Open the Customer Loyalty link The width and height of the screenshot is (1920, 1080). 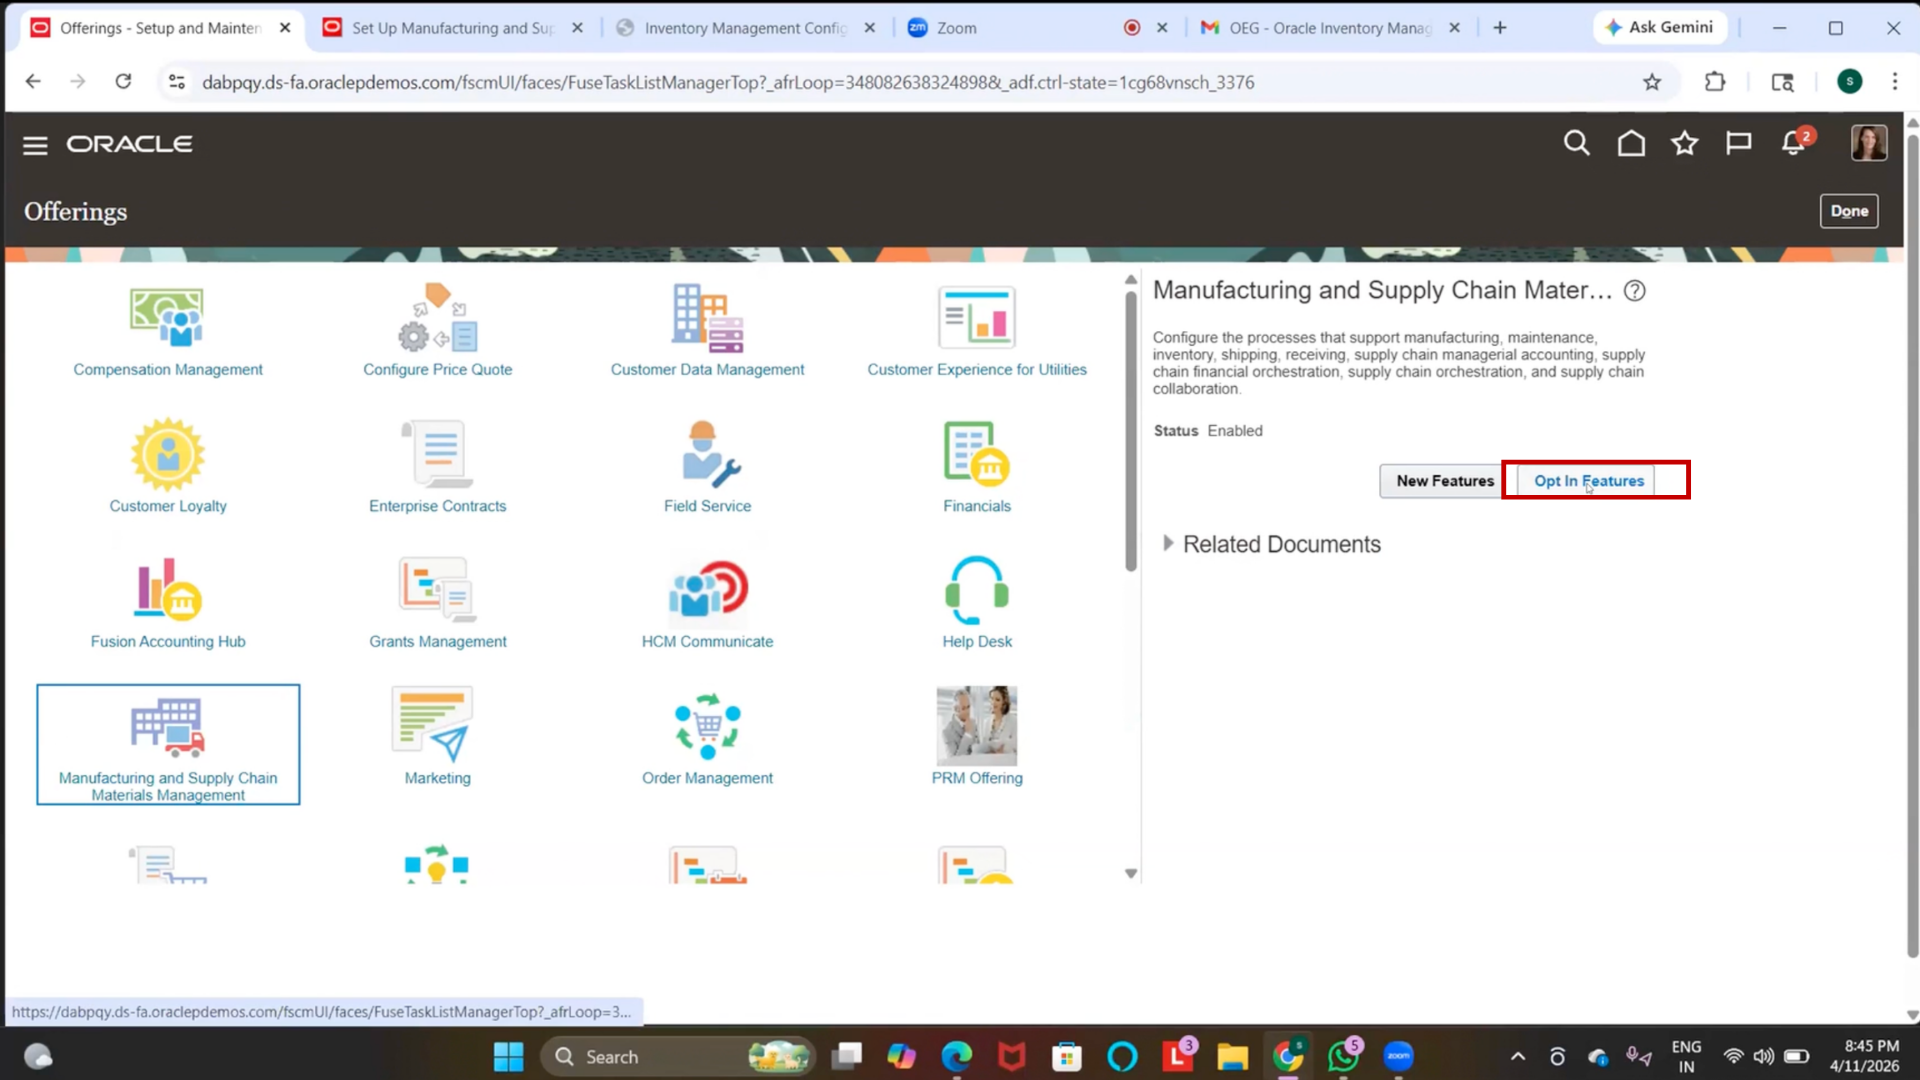(168, 506)
